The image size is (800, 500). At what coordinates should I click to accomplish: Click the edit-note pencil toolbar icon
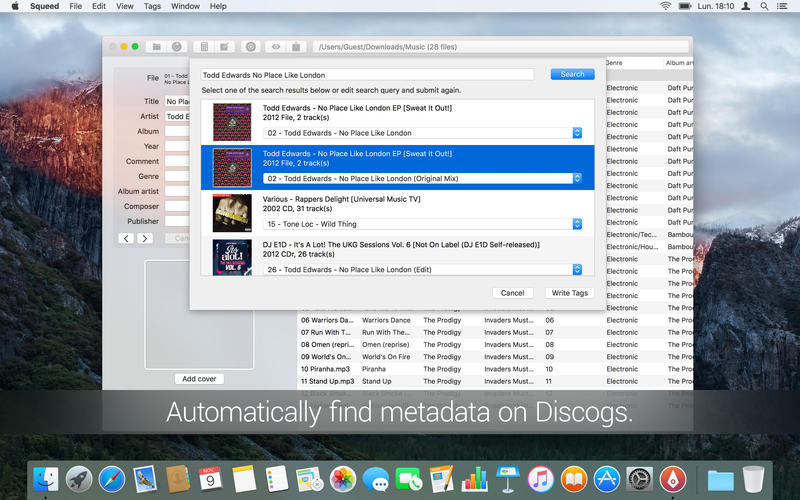224,46
